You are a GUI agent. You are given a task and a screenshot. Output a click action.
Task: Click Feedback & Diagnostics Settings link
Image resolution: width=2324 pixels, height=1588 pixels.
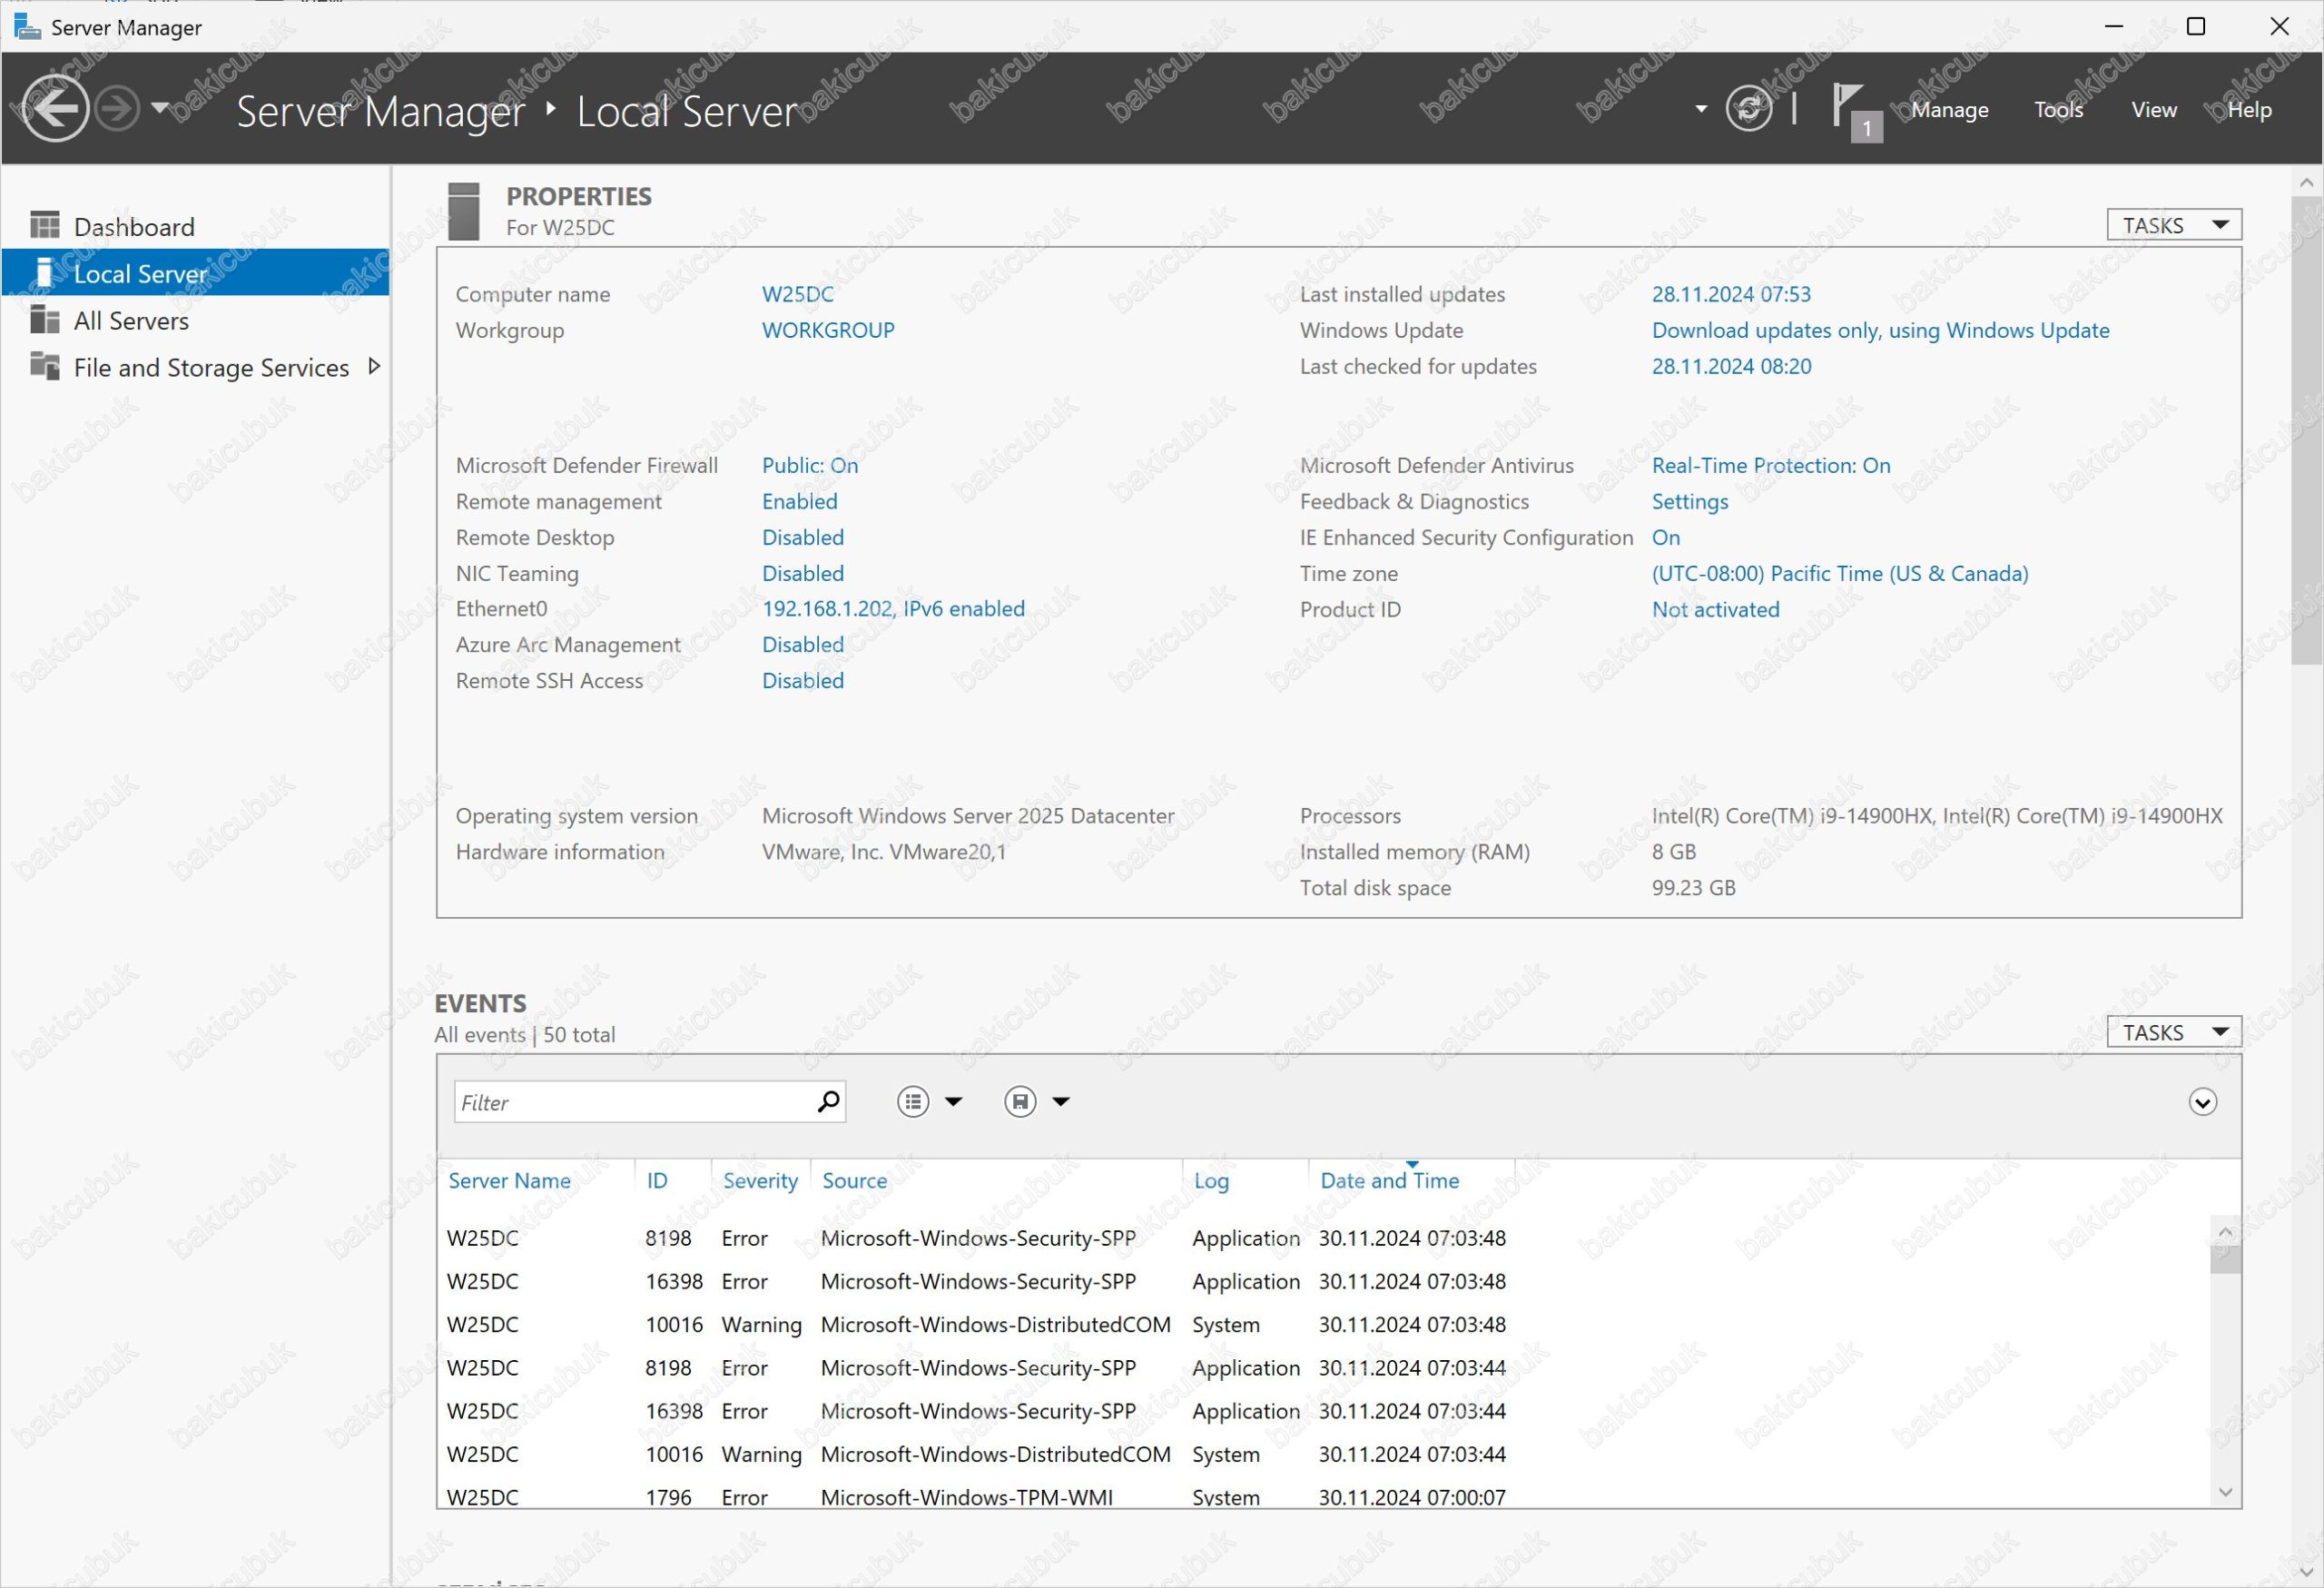(x=1689, y=501)
